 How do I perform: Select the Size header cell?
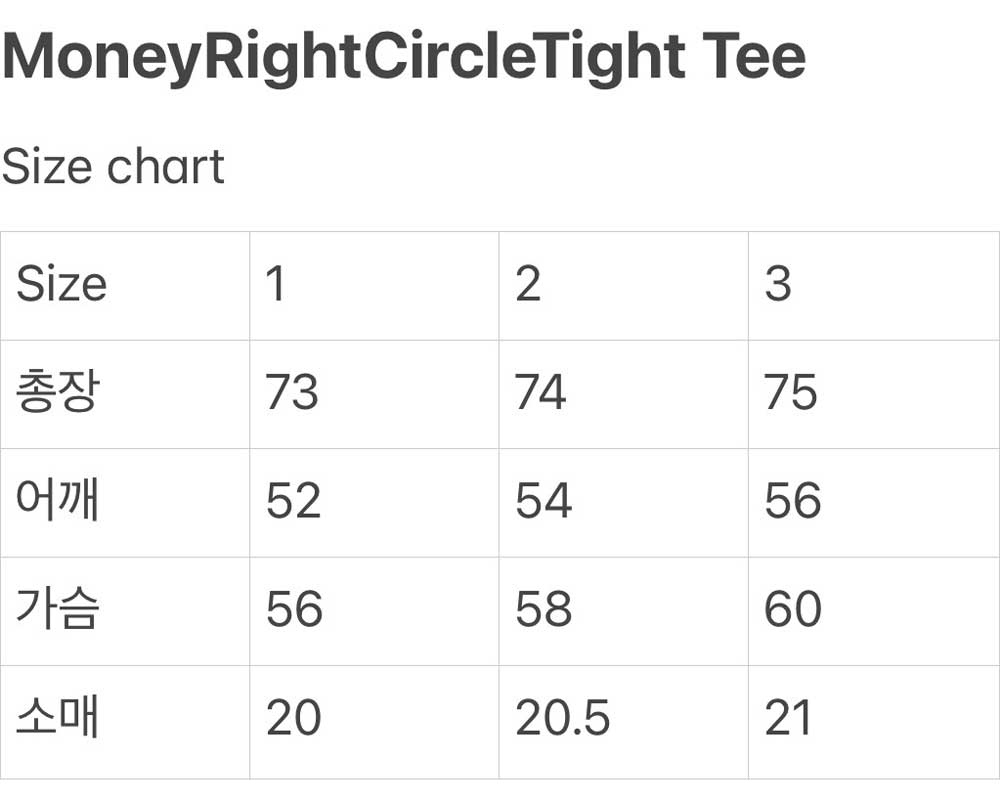click(x=61, y=284)
